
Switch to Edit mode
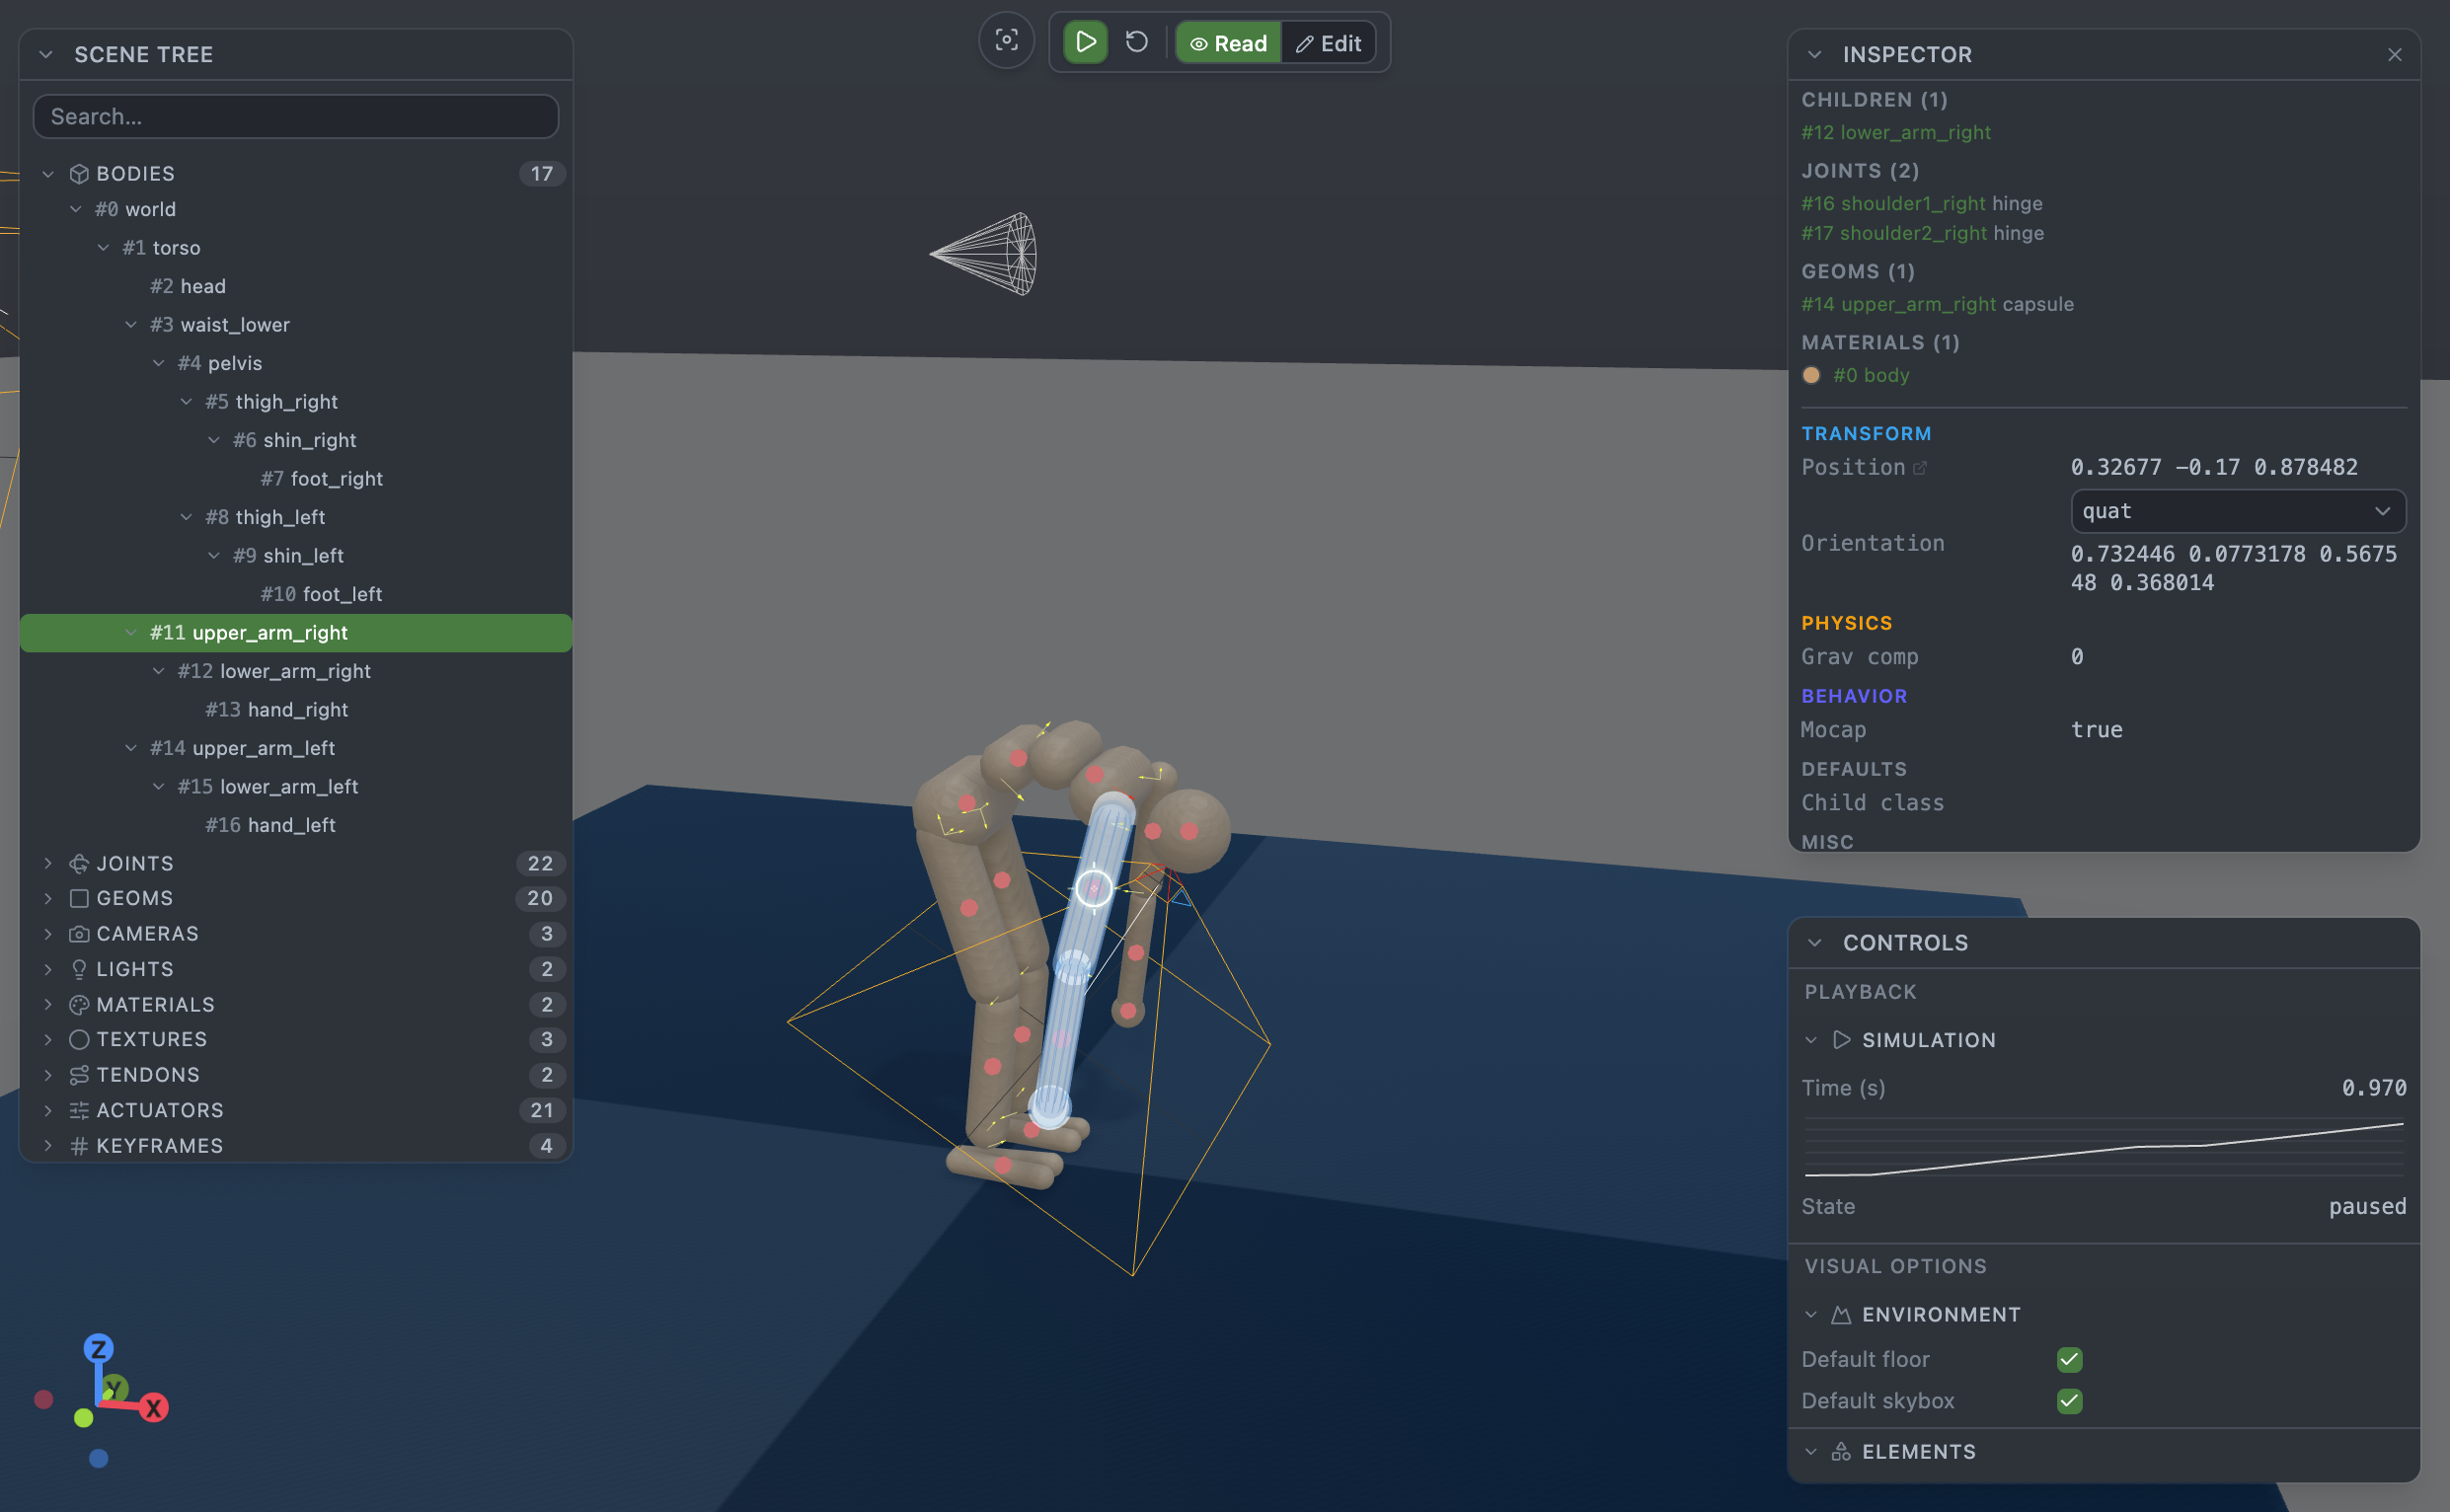tap(1328, 43)
